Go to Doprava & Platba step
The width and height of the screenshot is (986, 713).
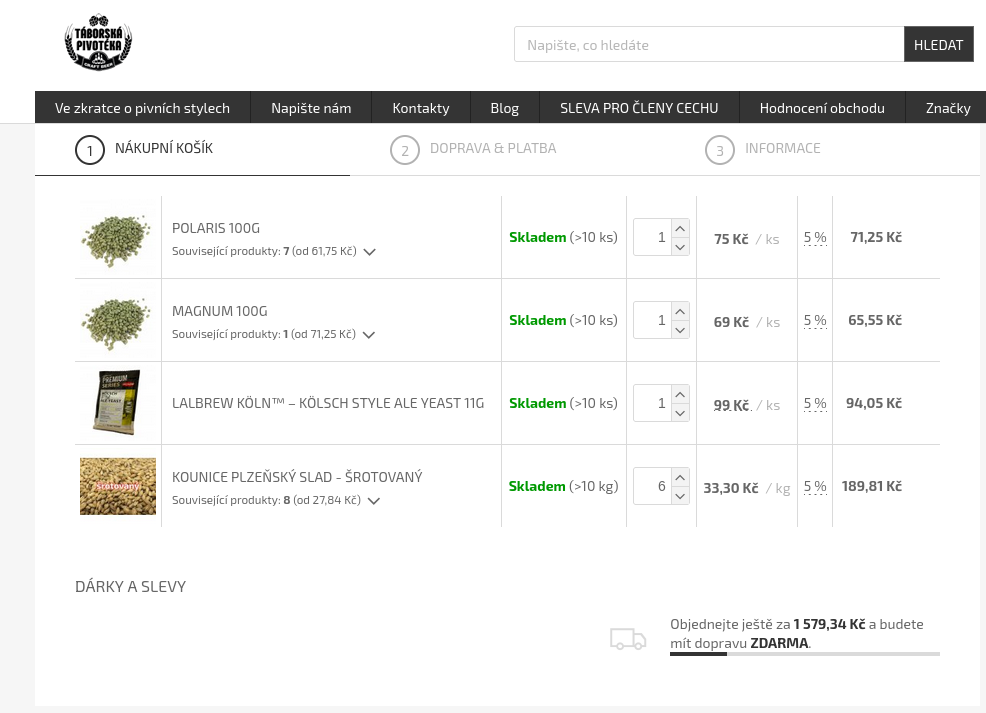point(492,149)
